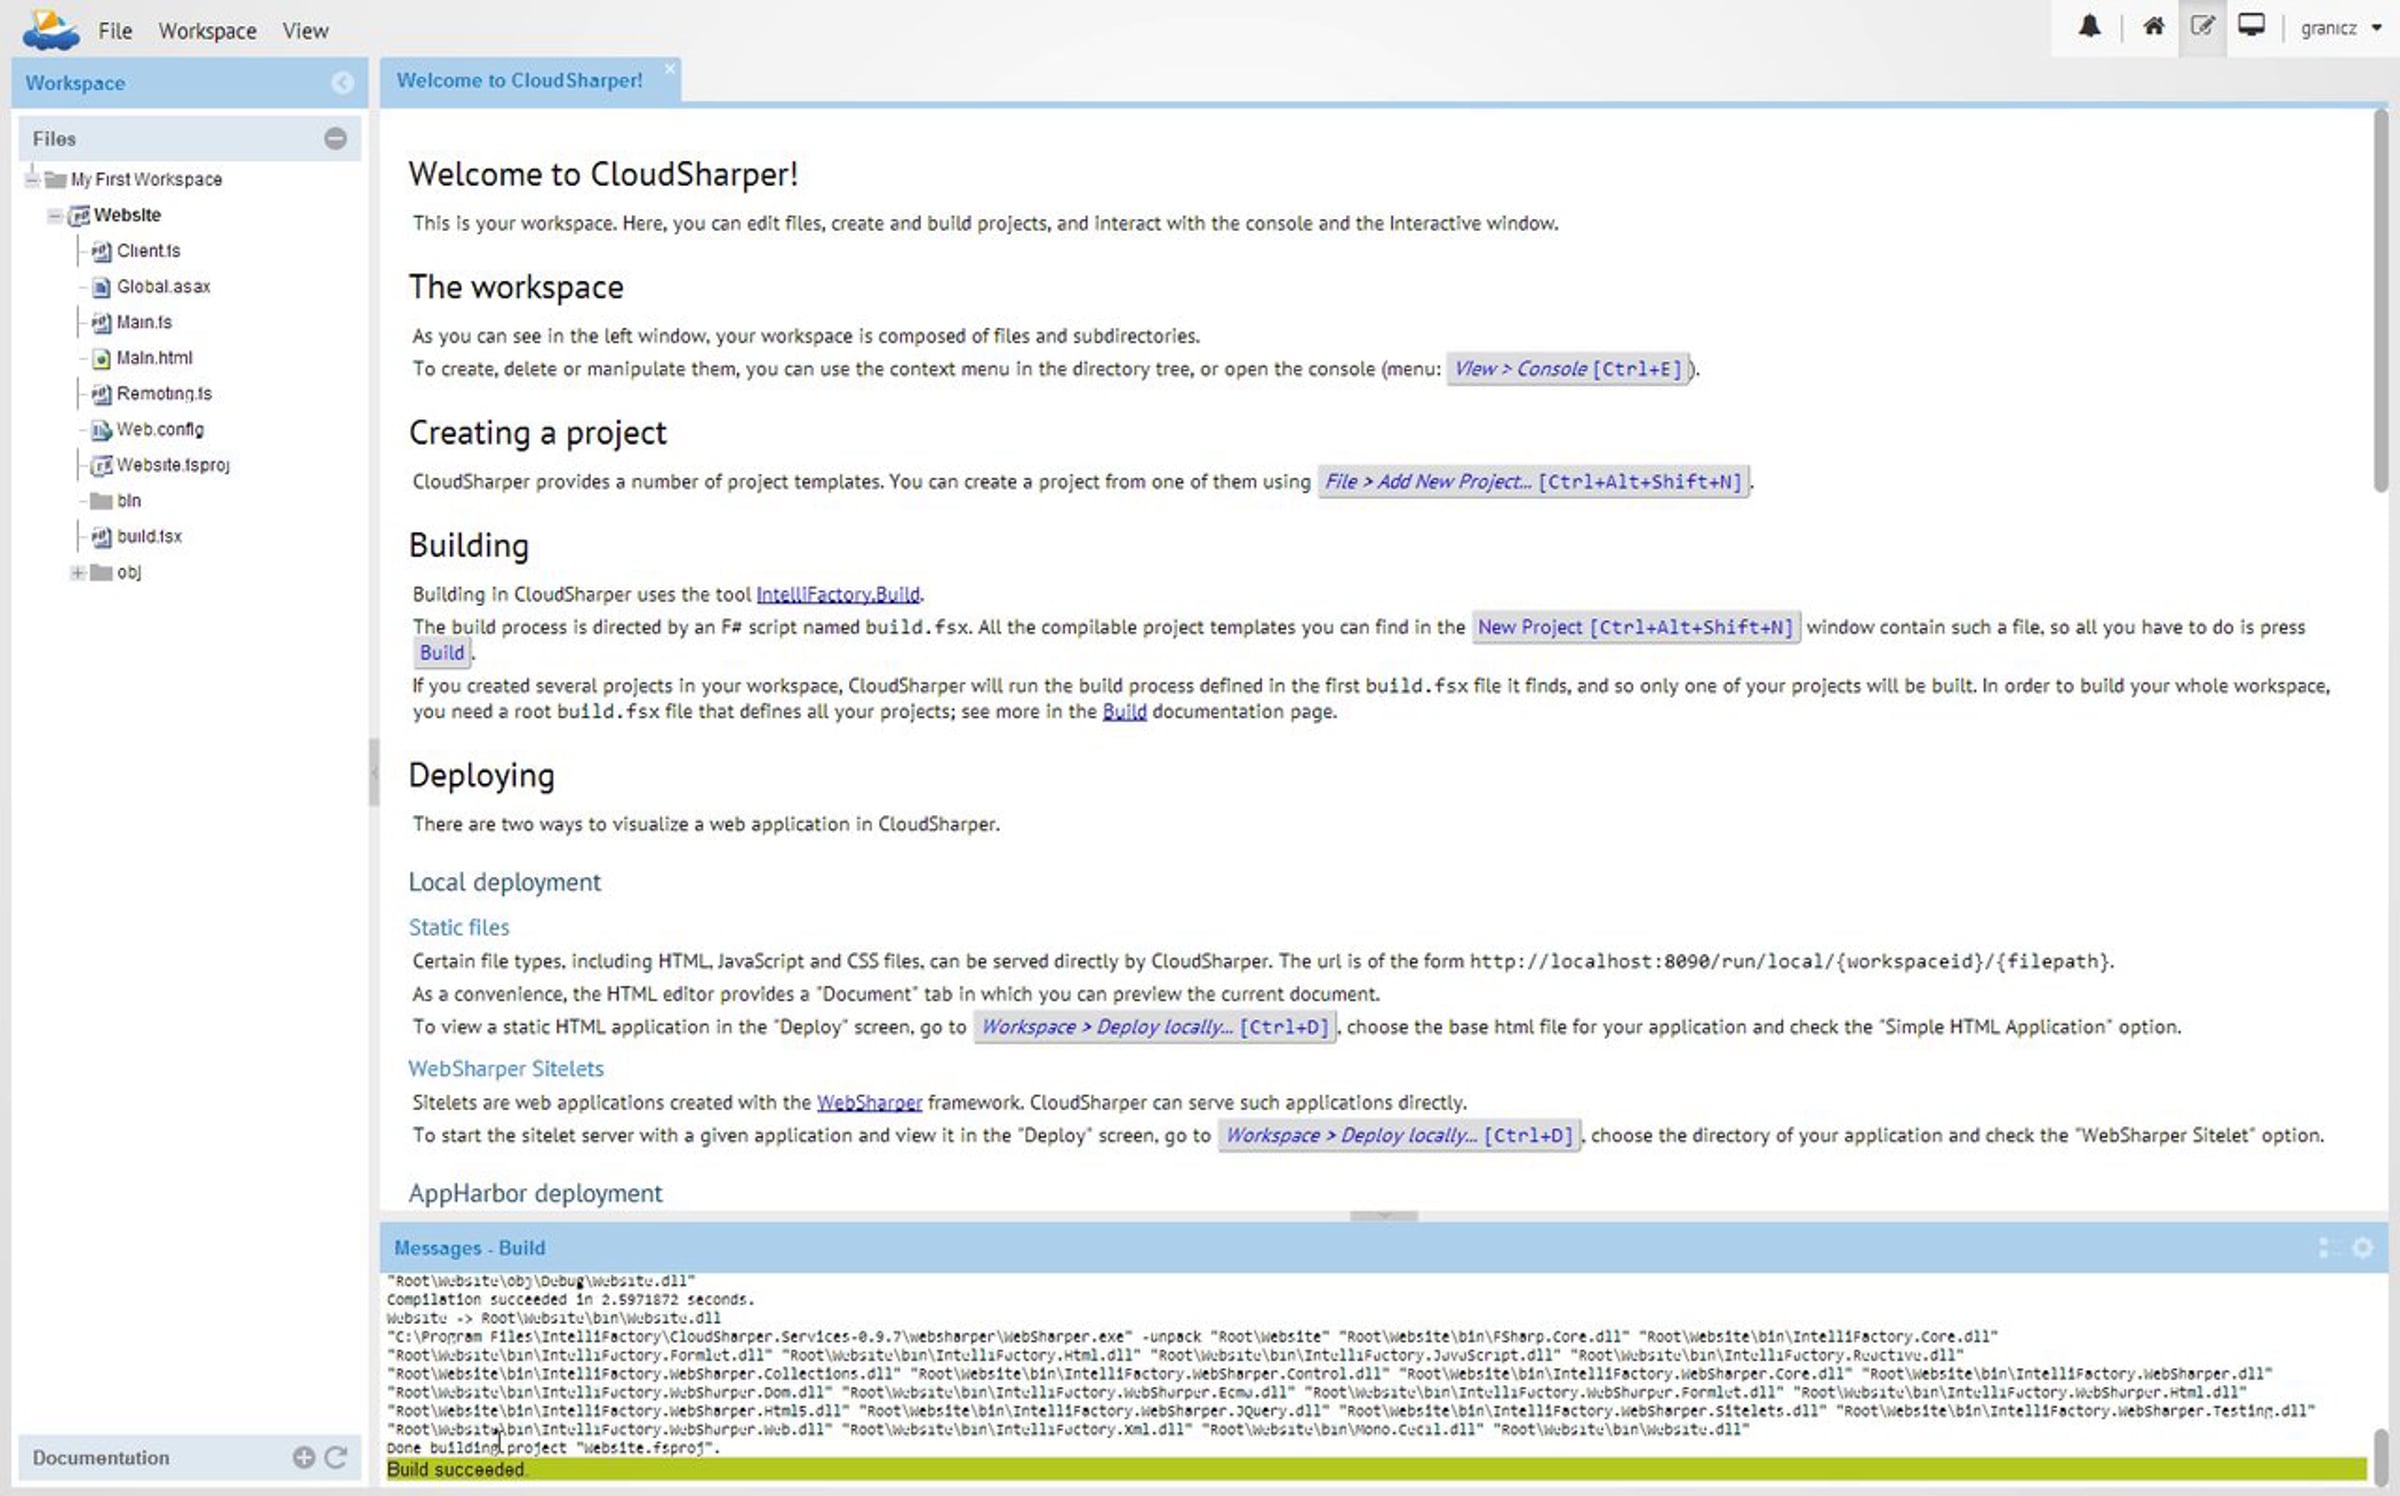Click the "Compilation succeeded" message line
This screenshot has height=1496, width=2400.
(x=570, y=1299)
